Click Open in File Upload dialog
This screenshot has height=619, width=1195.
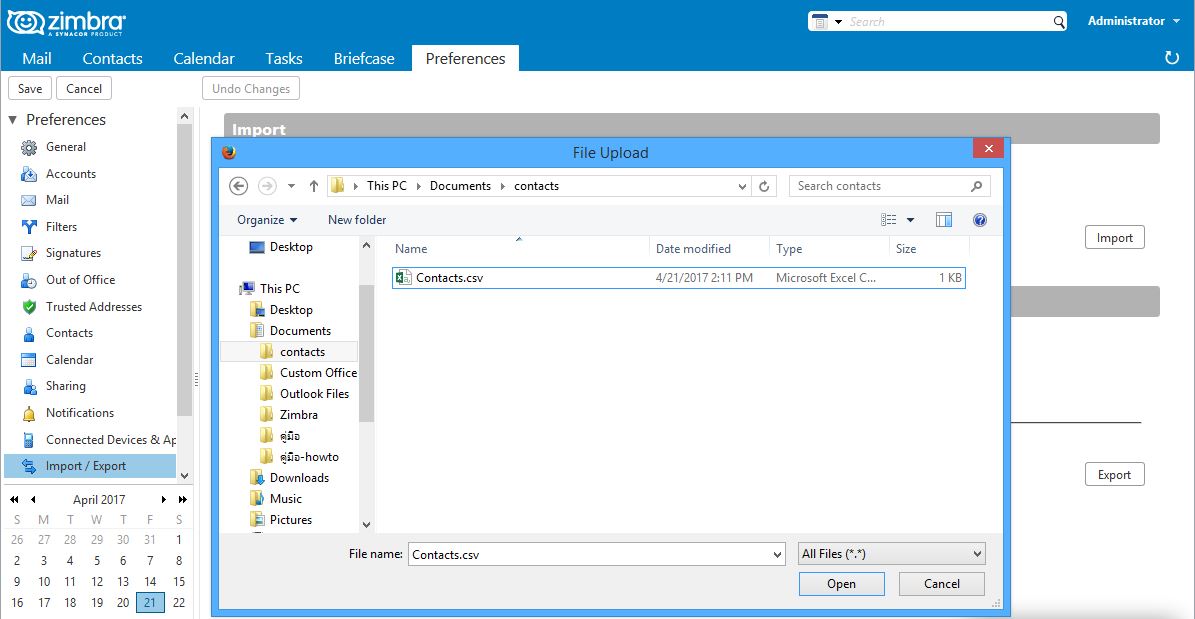coord(841,584)
